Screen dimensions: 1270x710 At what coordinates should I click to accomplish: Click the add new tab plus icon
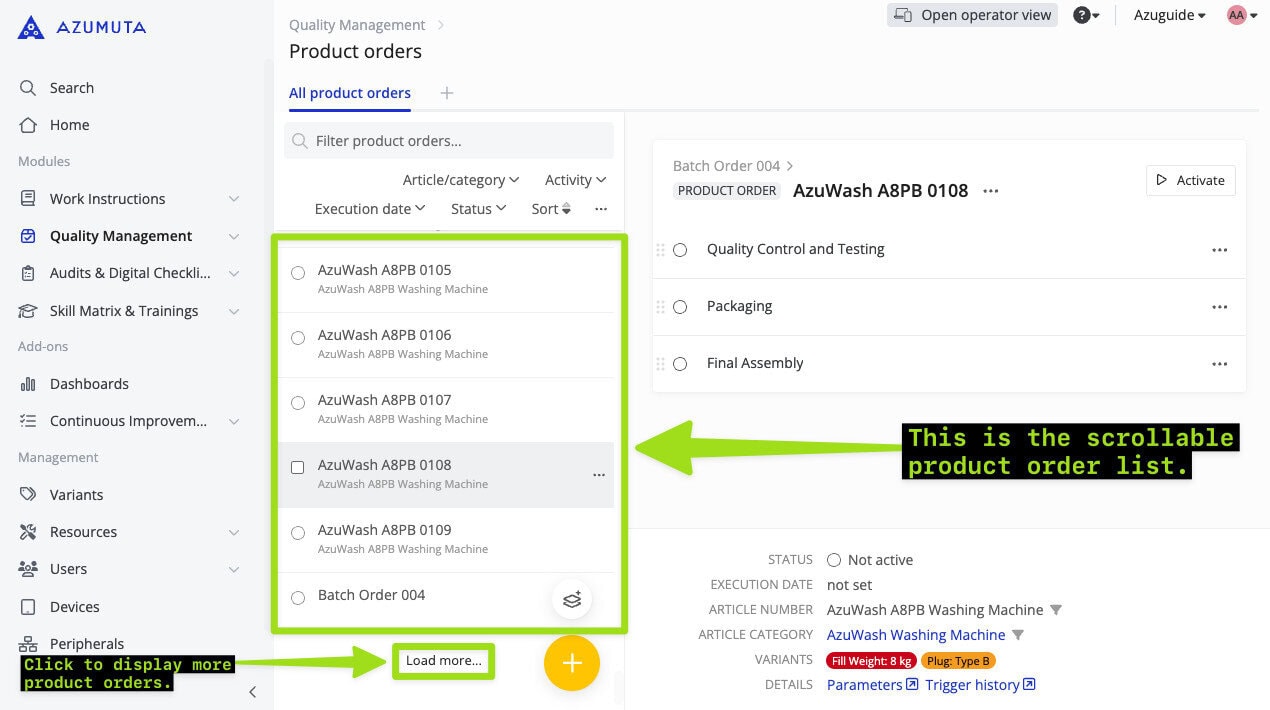[447, 93]
